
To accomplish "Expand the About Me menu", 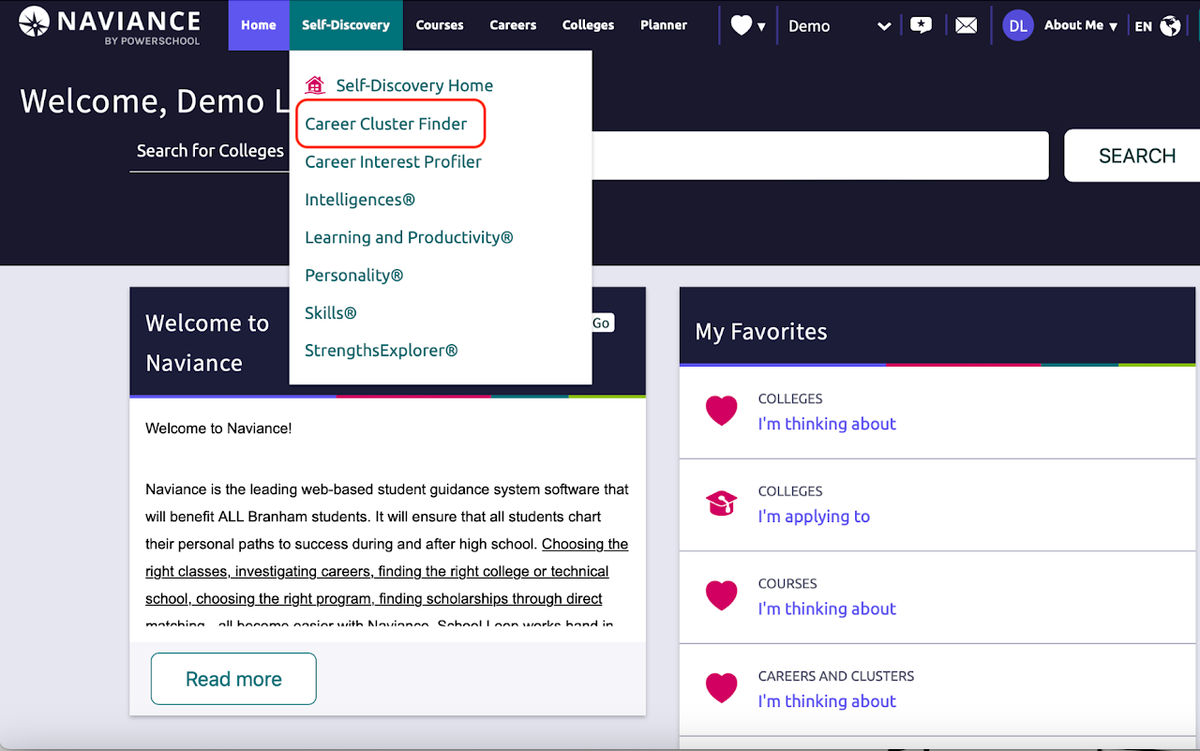I will (x=1080, y=26).
